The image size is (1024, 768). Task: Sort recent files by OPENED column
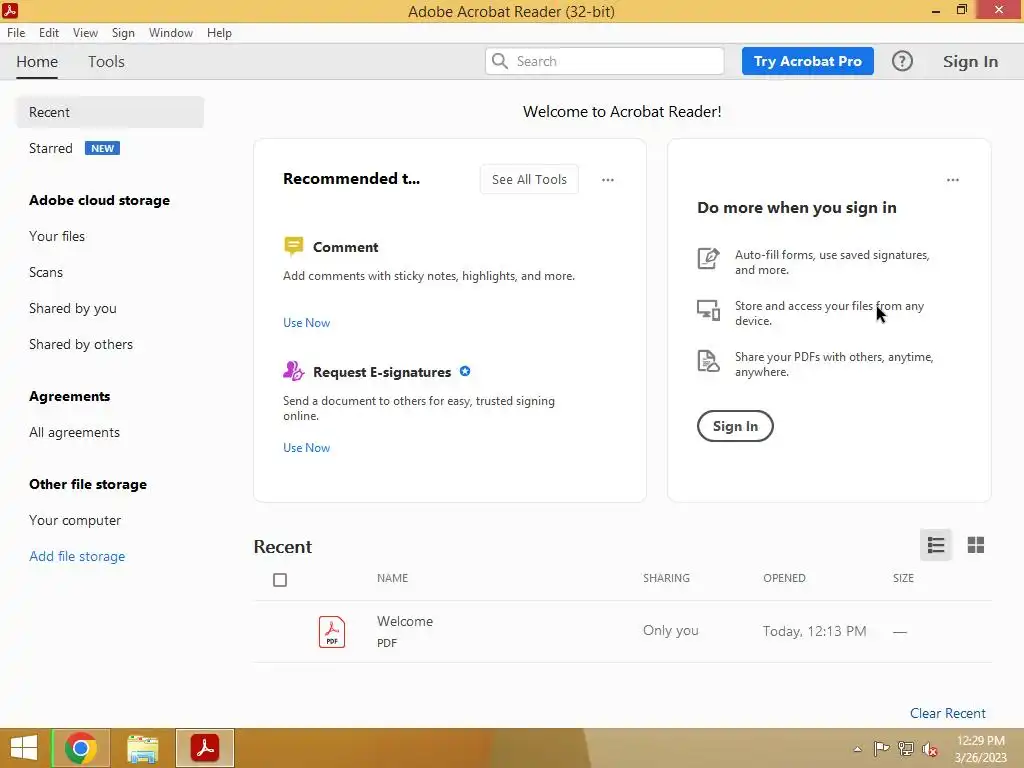click(784, 578)
